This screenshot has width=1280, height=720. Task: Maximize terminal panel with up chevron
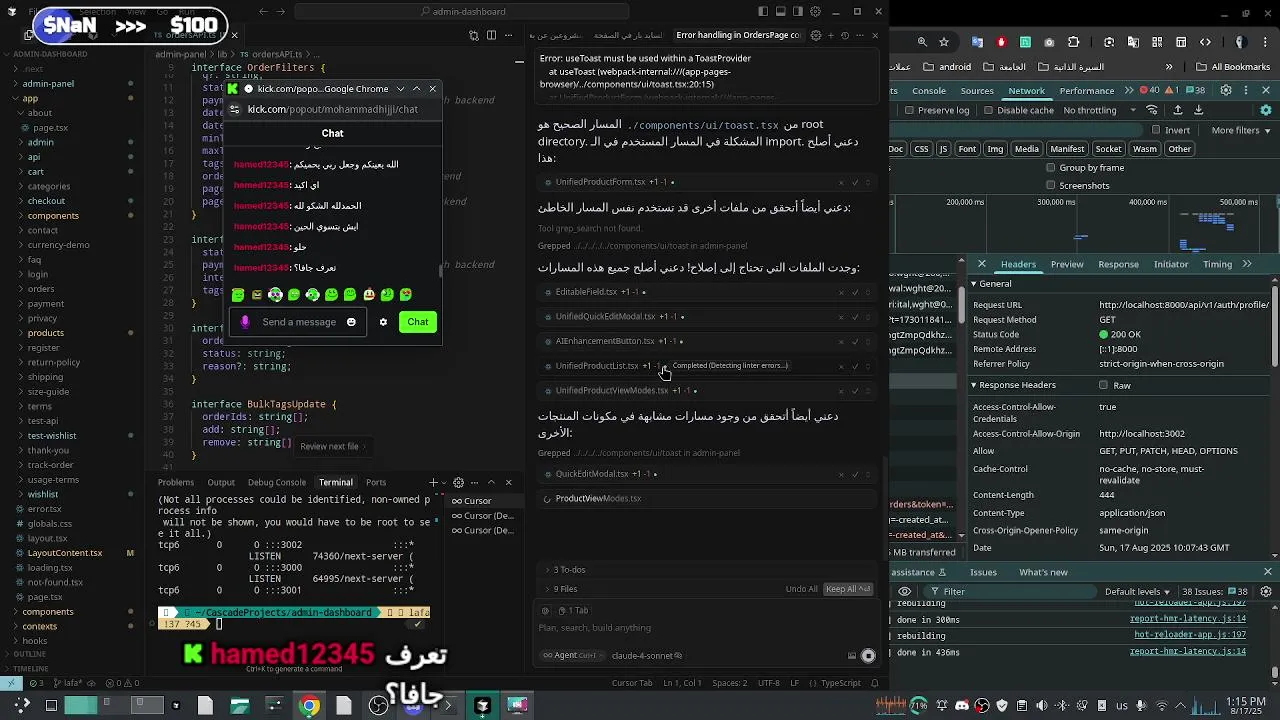pos(491,482)
